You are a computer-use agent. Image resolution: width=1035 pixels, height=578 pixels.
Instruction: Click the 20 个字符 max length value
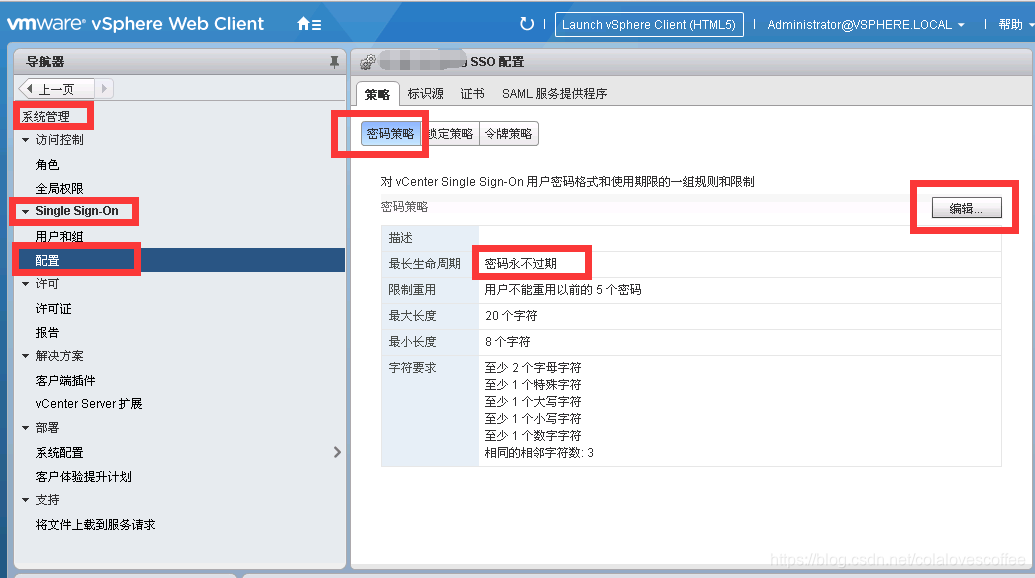click(512, 316)
